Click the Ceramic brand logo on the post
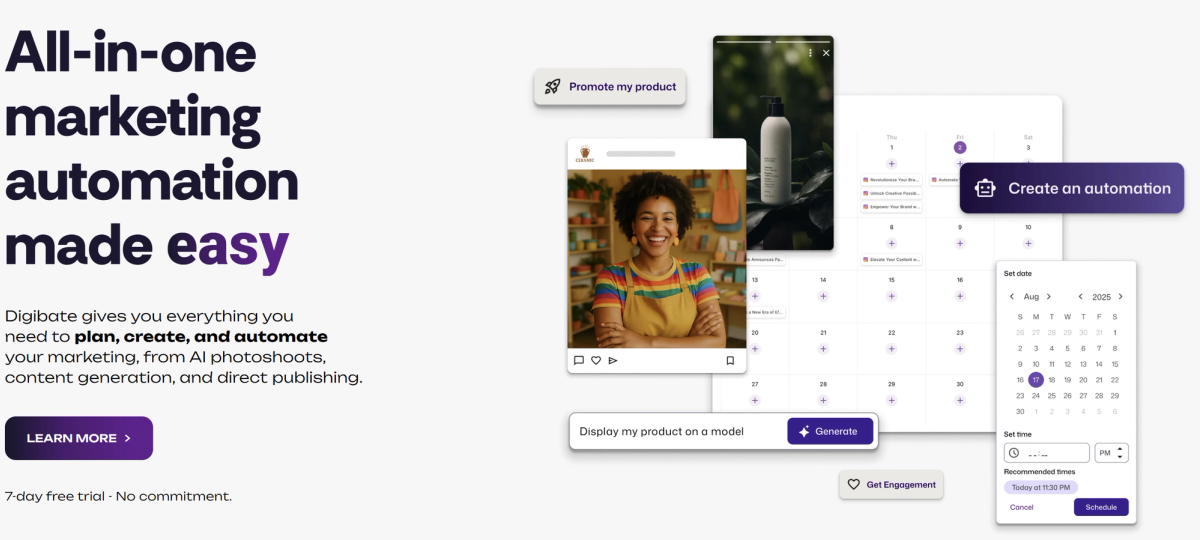Viewport: 1200px width, 540px height. pyautogui.click(x=585, y=154)
